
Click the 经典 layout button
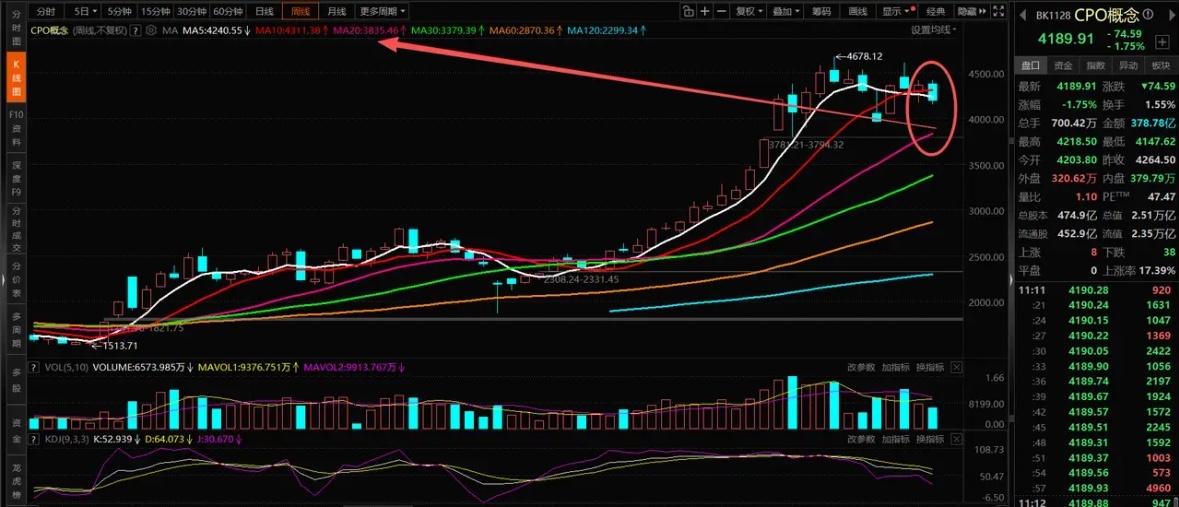[x=936, y=11]
